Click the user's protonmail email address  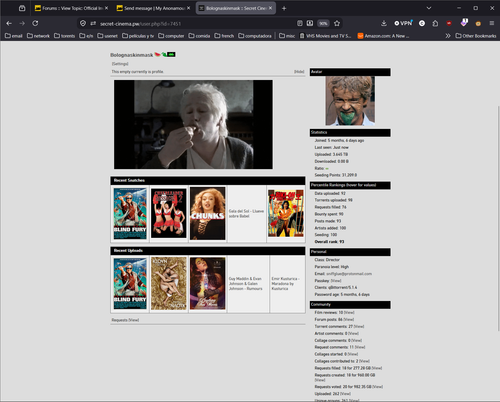coord(349,274)
